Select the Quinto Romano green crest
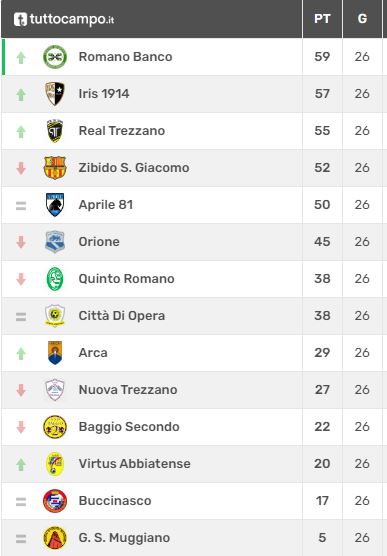Image resolution: width=387 pixels, height=556 pixels. [x=55, y=279]
